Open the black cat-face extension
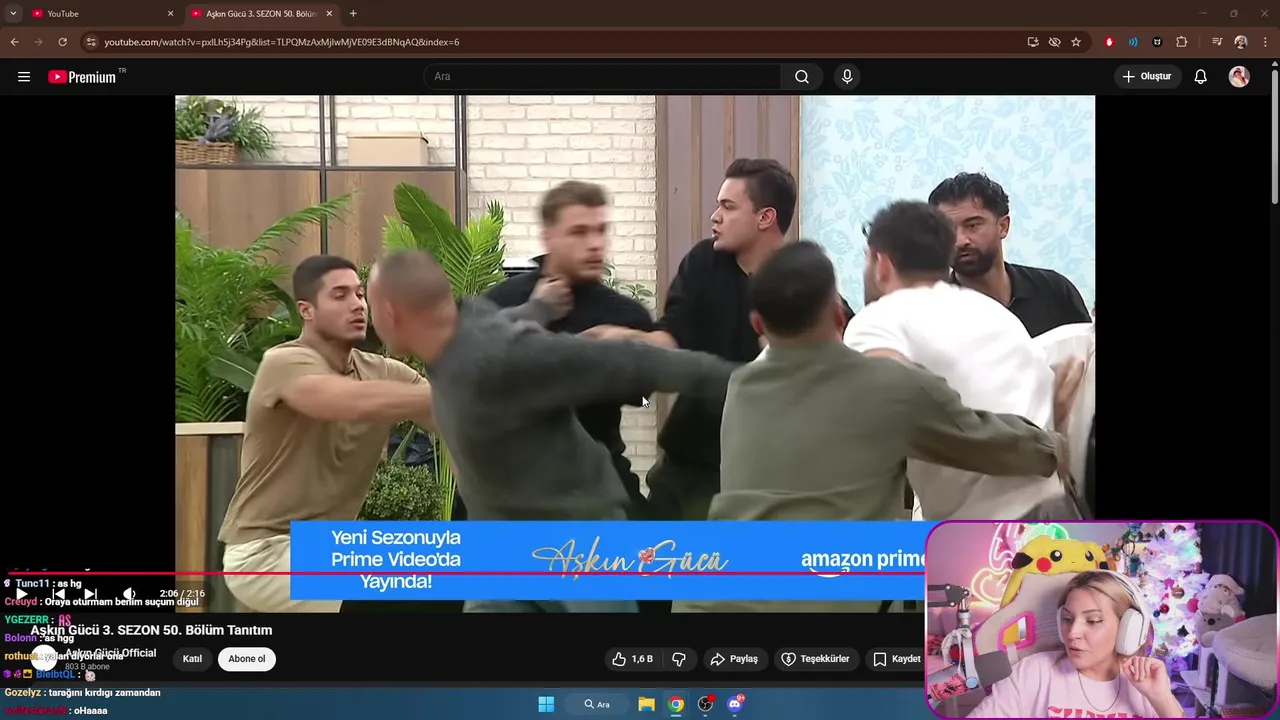 coord(1157,42)
